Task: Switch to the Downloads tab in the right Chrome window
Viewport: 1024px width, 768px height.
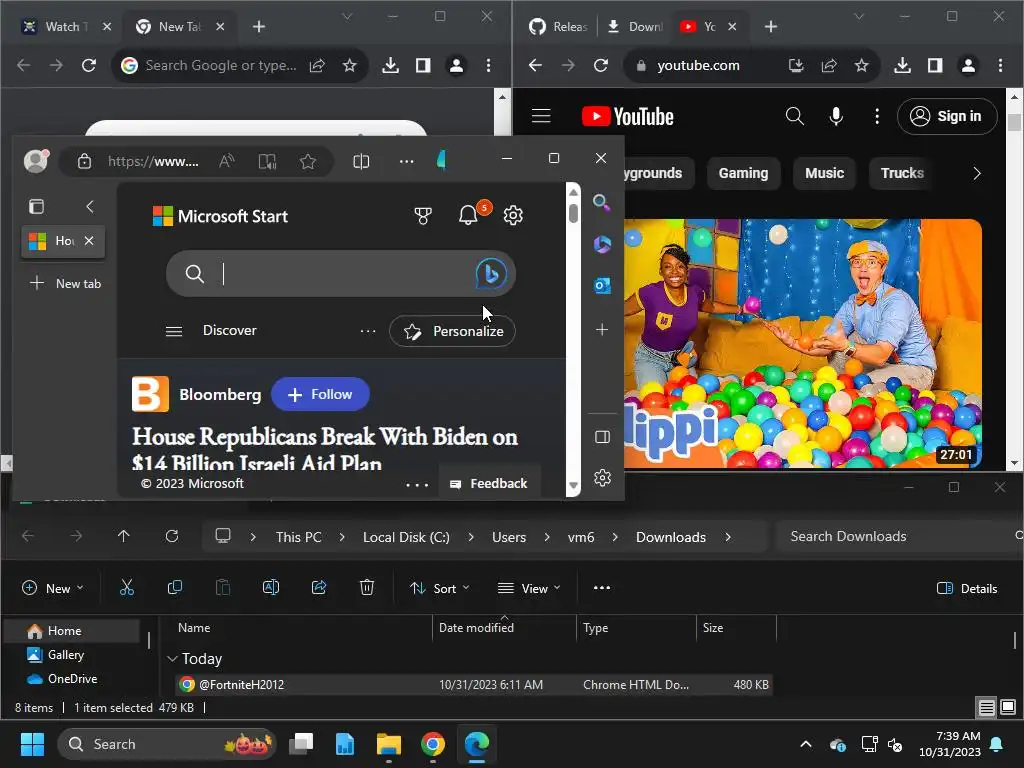Action: click(x=634, y=27)
